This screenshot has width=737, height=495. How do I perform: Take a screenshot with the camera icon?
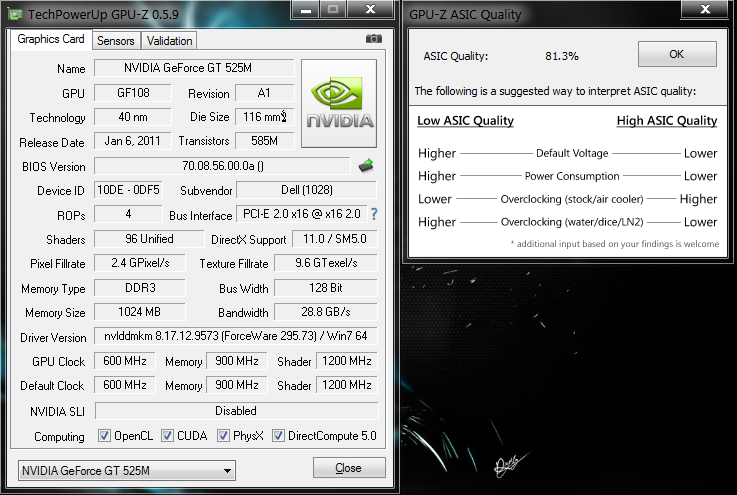374,39
